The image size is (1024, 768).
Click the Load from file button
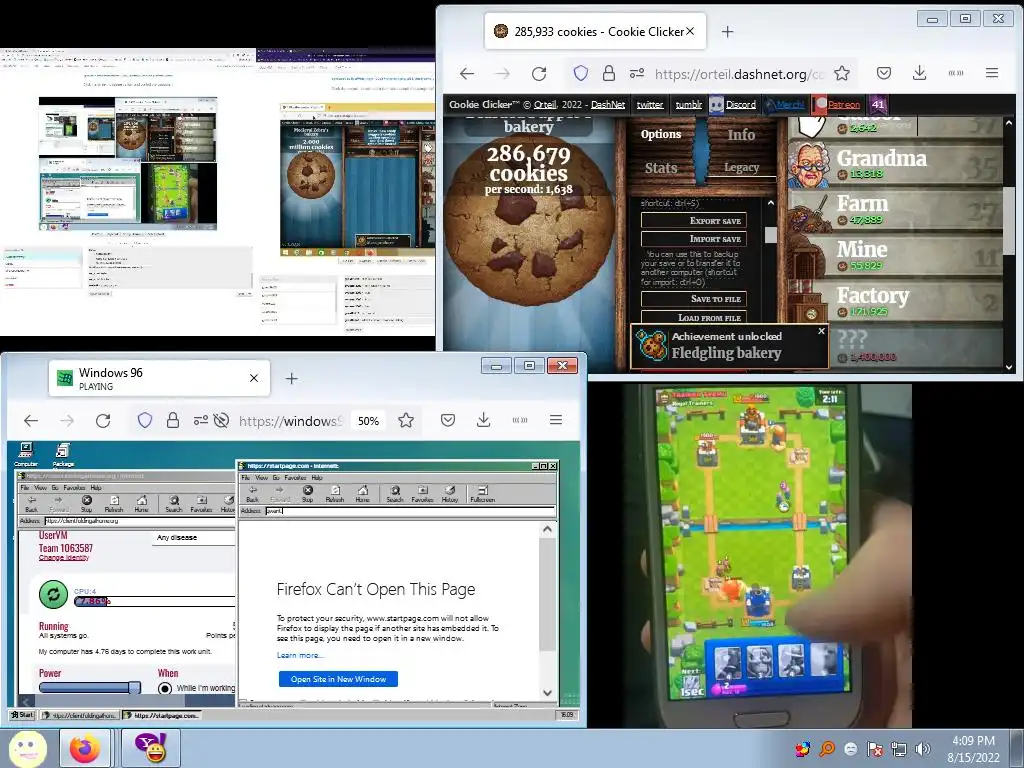[694, 317]
